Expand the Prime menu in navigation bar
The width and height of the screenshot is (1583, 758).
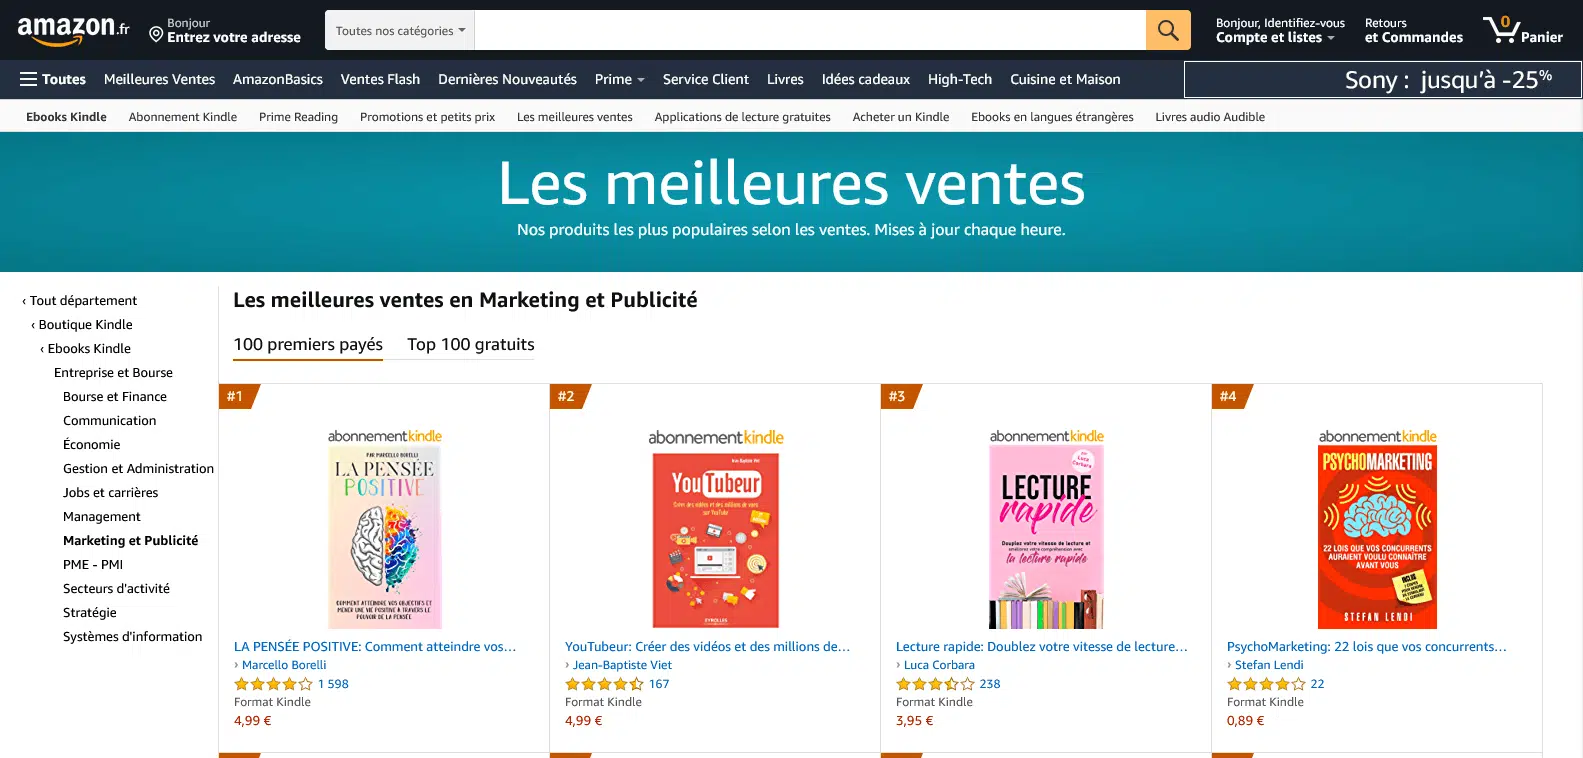(x=619, y=79)
